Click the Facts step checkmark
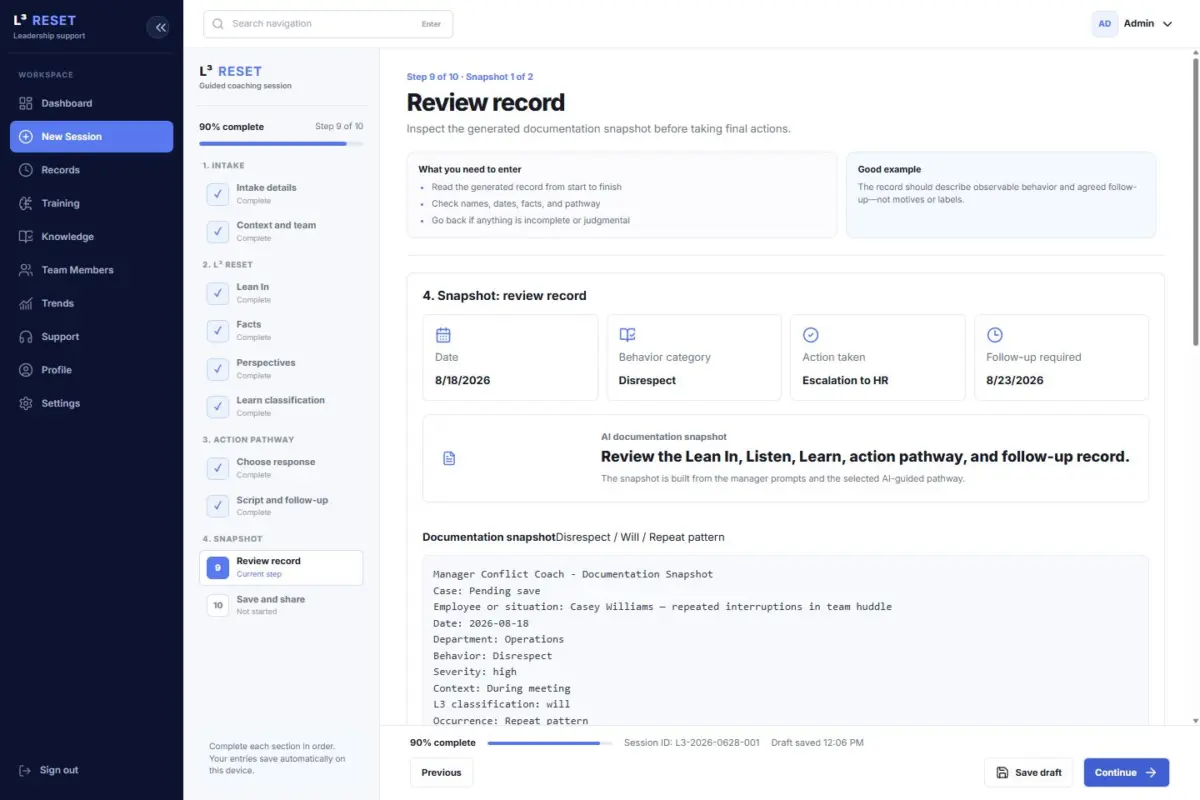 (217, 331)
